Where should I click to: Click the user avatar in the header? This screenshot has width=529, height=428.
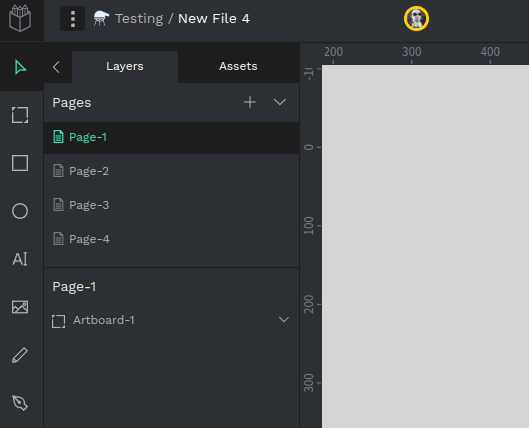pyautogui.click(x=416, y=19)
